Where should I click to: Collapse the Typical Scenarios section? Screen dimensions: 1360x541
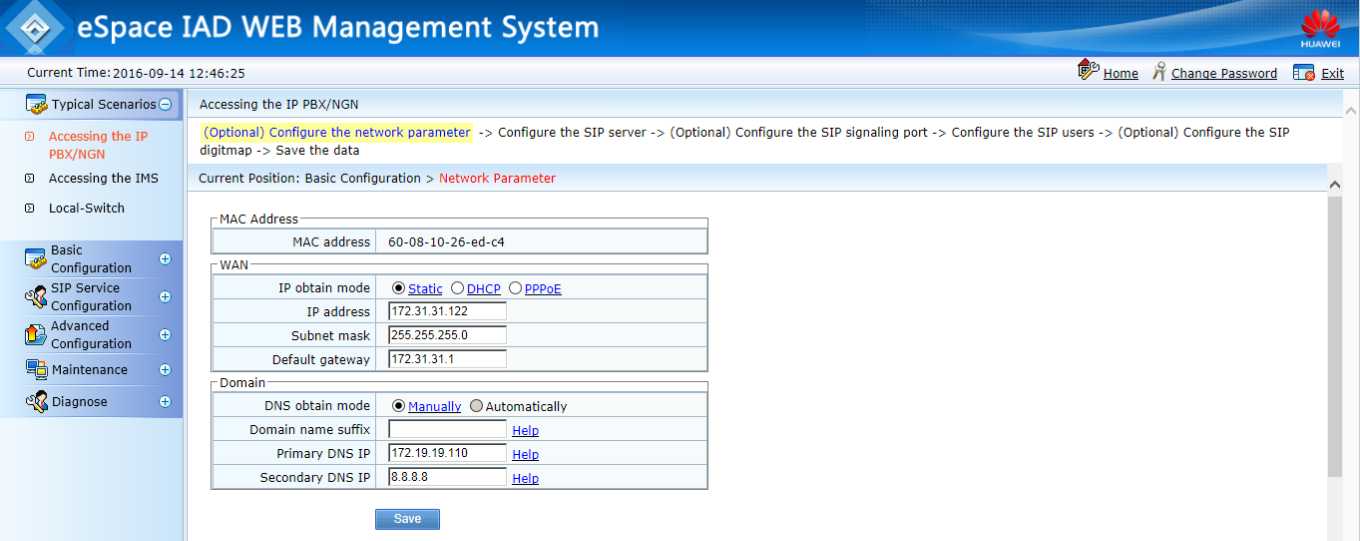pos(165,104)
